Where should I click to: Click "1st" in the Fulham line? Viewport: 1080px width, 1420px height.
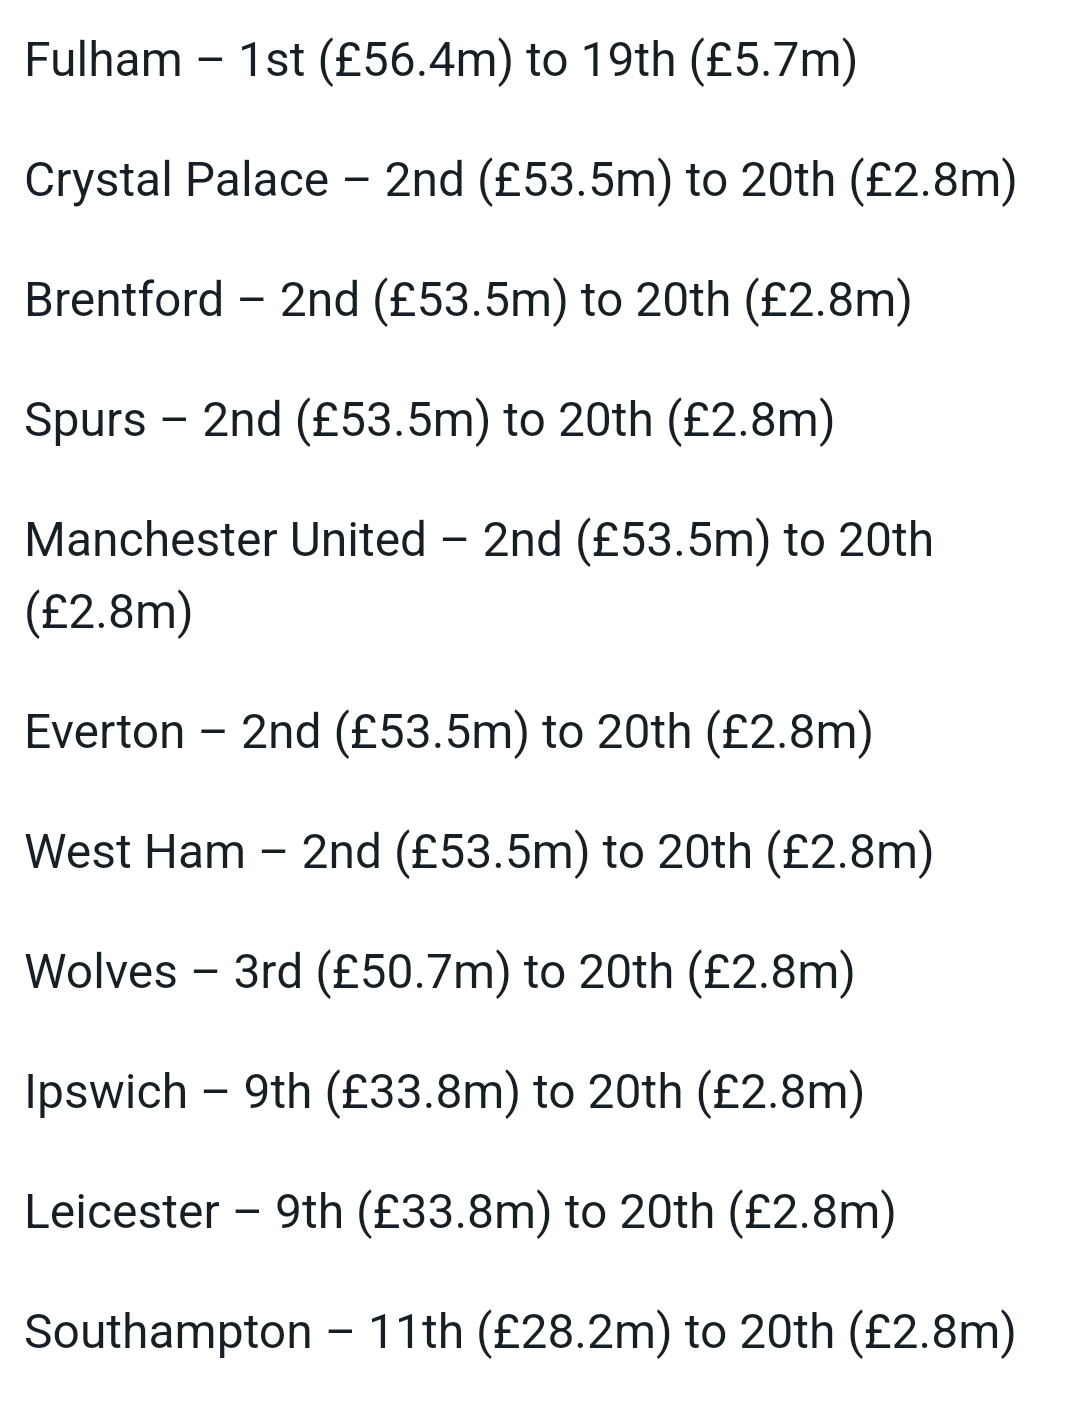click(x=272, y=60)
